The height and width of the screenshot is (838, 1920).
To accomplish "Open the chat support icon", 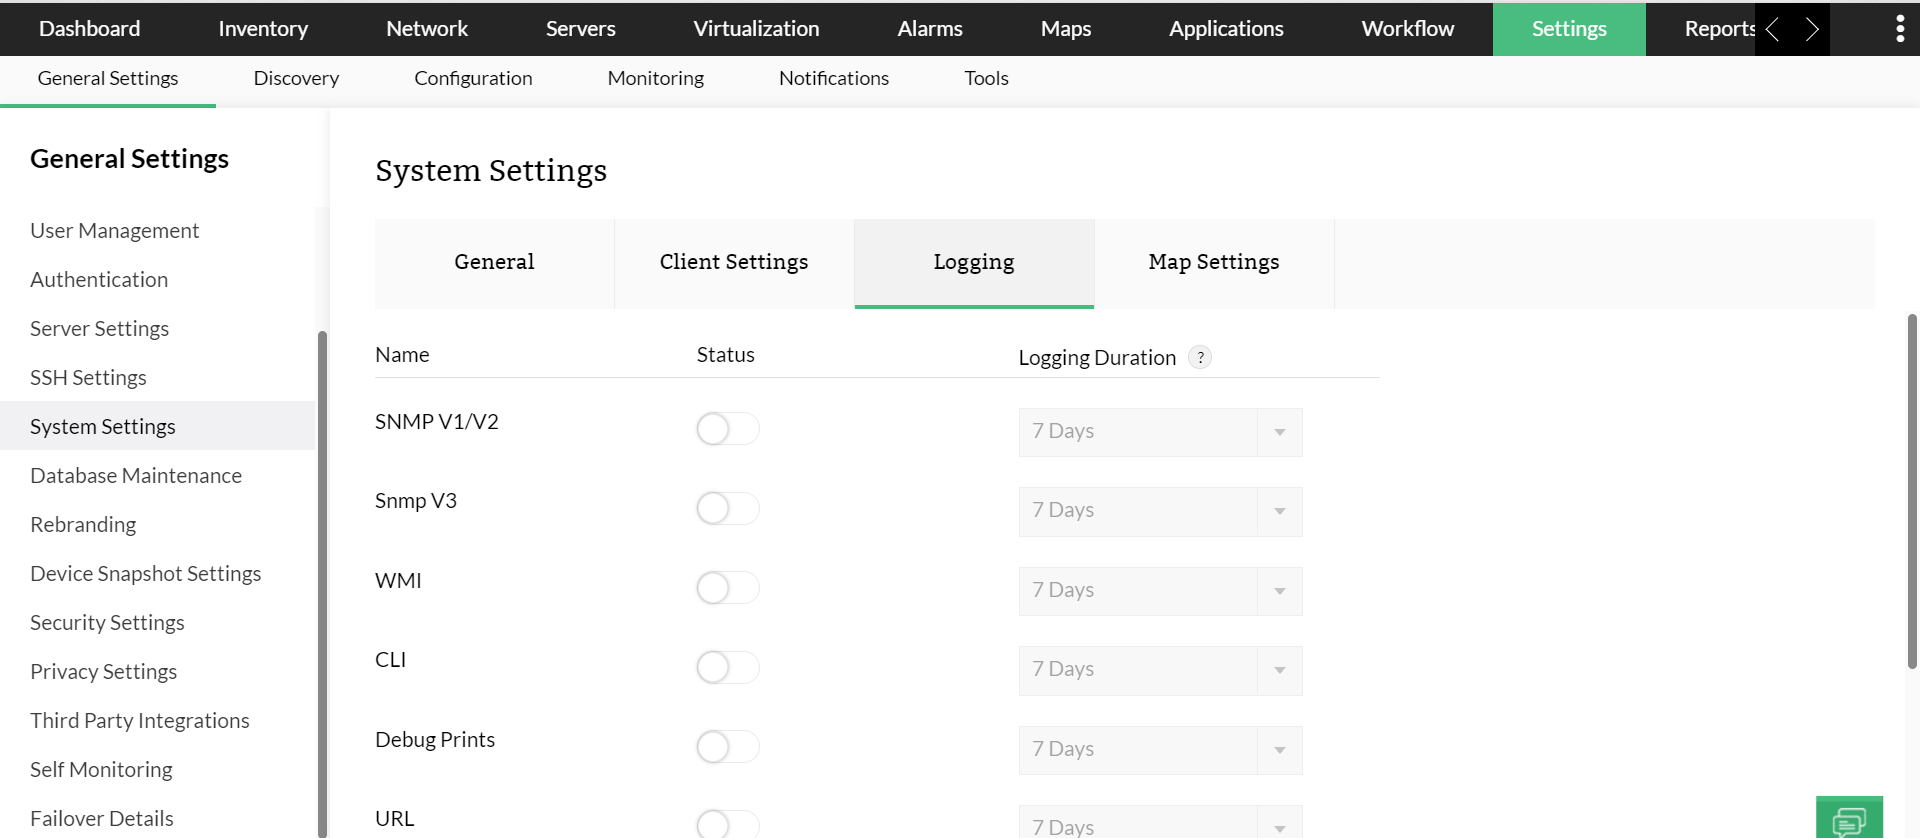I will point(1849,820).
